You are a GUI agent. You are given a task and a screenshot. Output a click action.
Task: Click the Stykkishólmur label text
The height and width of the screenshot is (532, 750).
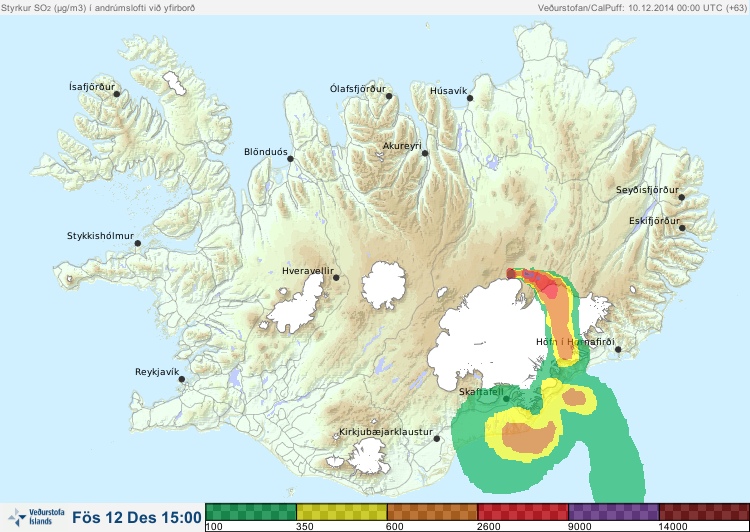[x=100, y=236]
